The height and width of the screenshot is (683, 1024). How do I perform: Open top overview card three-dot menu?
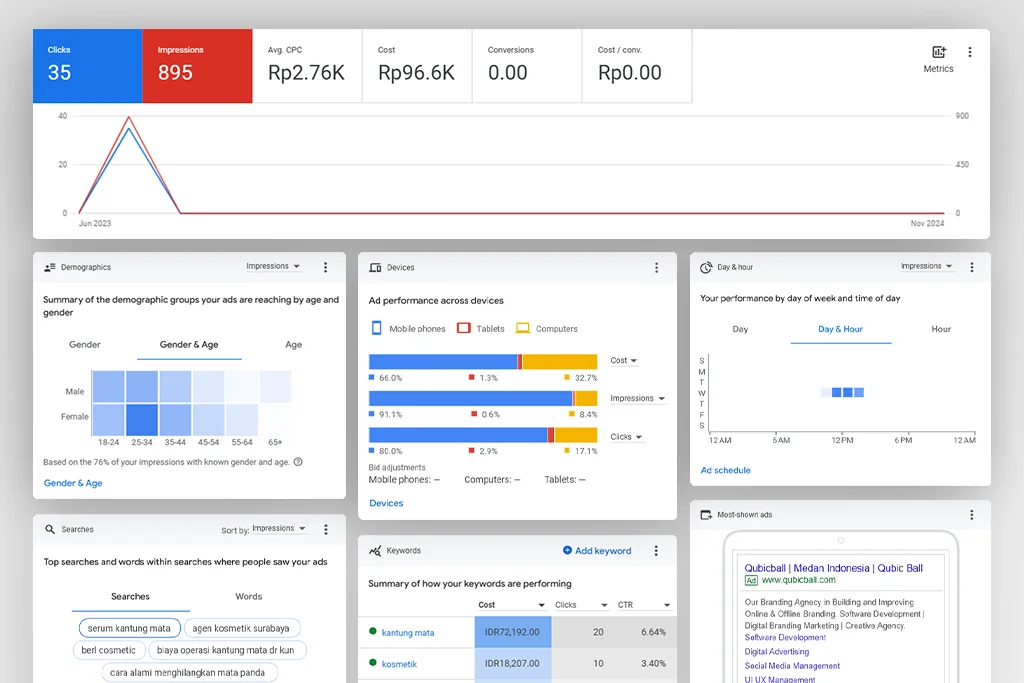(x=969, y=52)
